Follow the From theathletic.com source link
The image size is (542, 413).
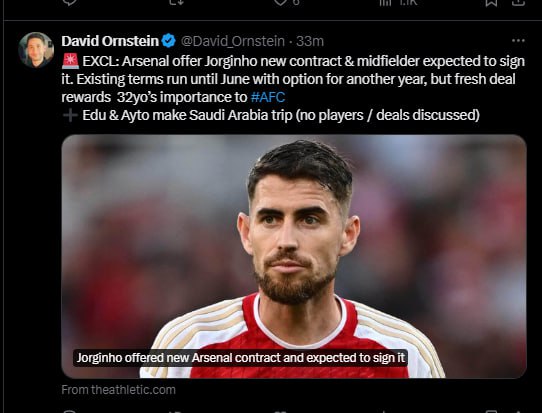pyautogui.click(x=119, y=389)
